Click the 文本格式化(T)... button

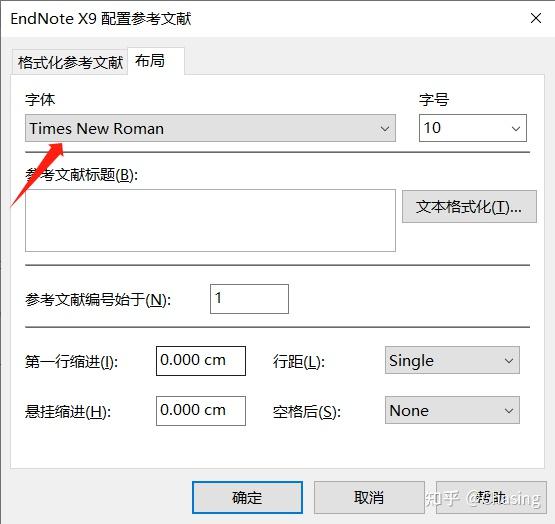click(x=469, y=207)
